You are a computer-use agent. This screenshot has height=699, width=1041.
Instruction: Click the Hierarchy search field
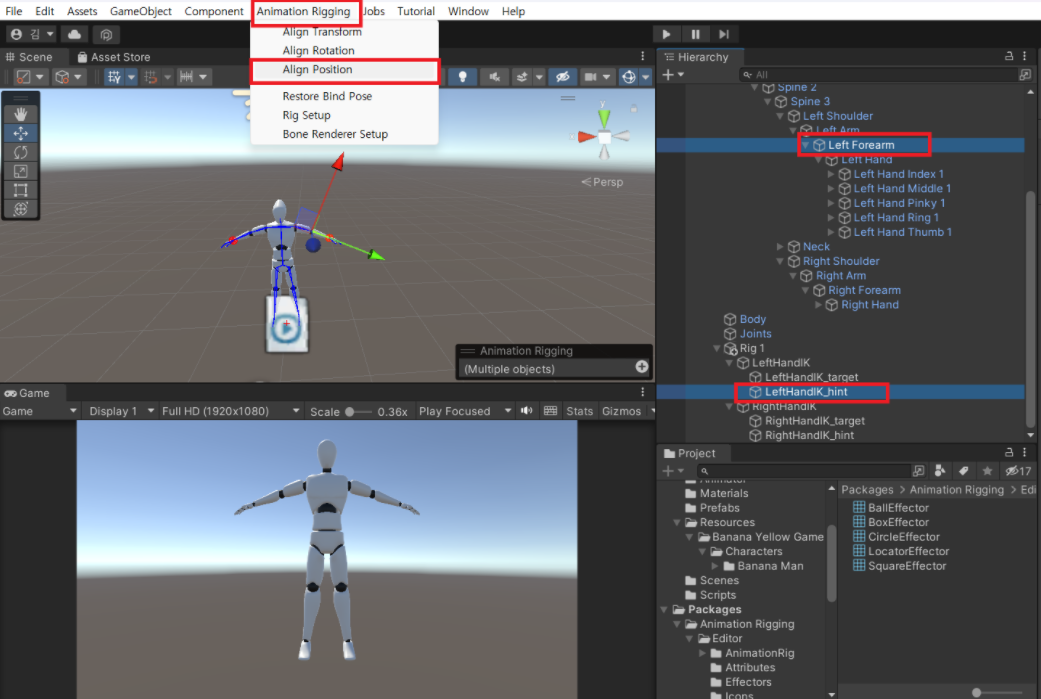(878, 74)
